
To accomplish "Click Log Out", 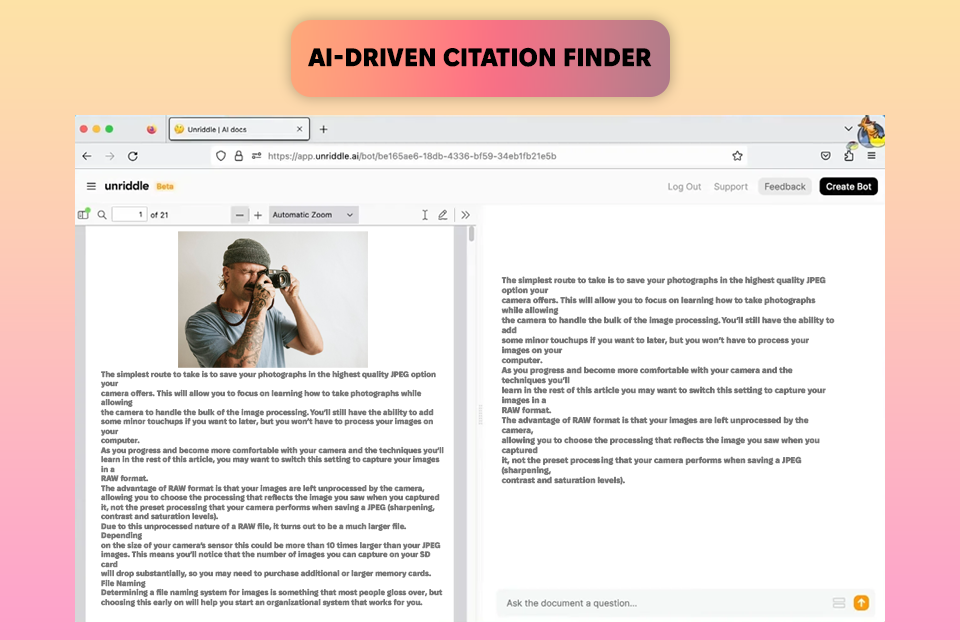I will click(684, 187).
